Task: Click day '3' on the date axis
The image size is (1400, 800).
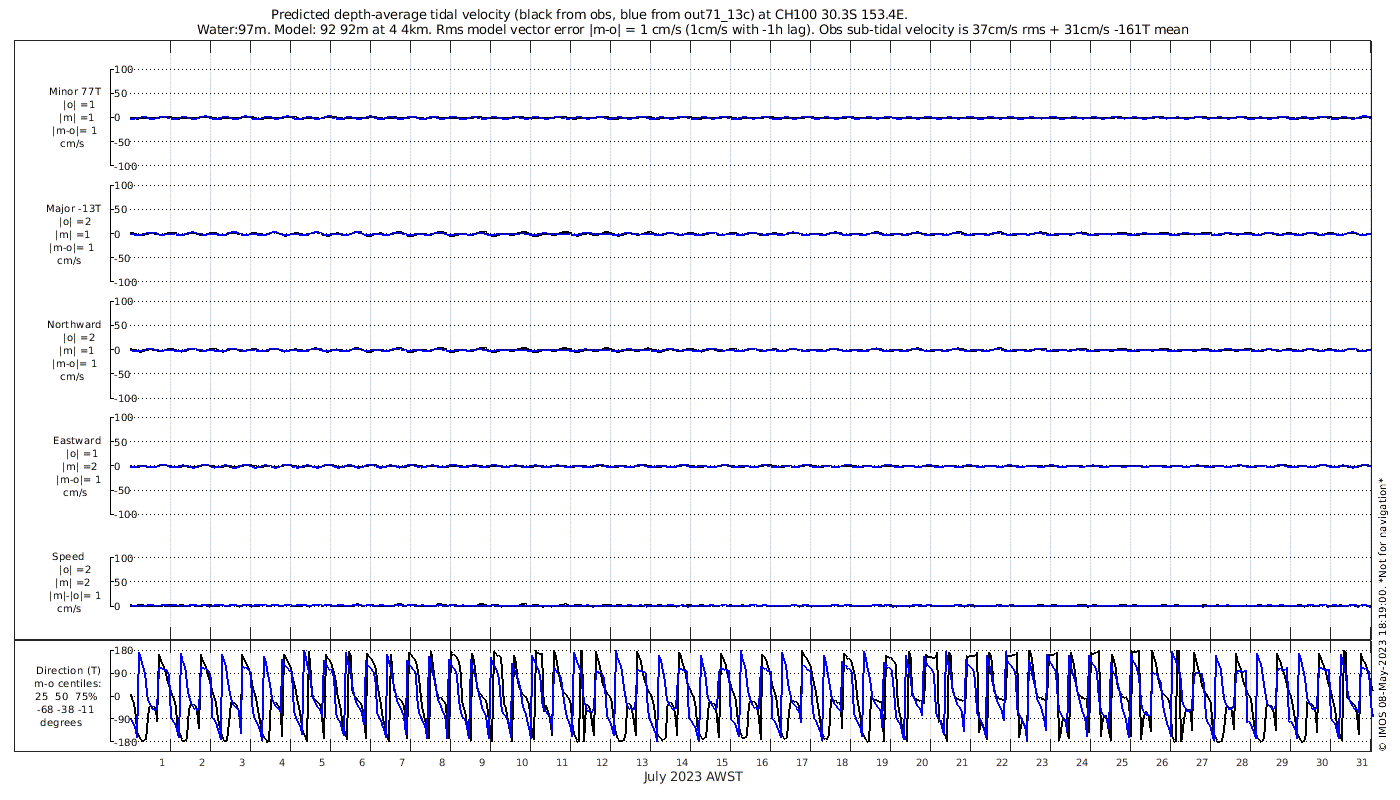Action: tap(242, 762)
